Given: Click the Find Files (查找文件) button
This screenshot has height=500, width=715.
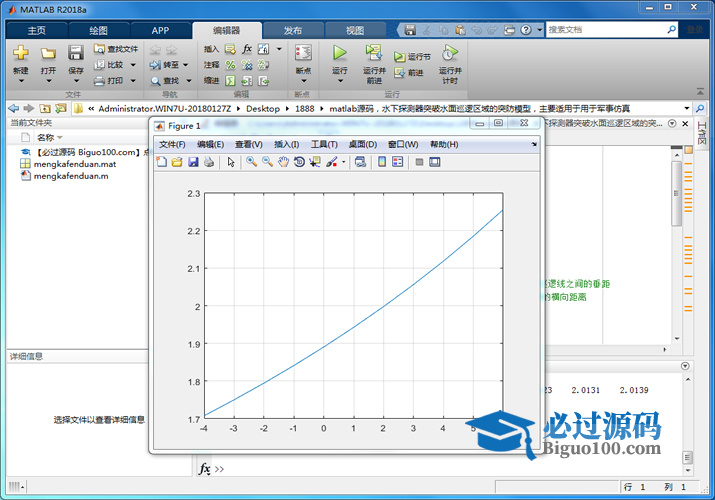Looking at the screenshot, I should [116, 48].
